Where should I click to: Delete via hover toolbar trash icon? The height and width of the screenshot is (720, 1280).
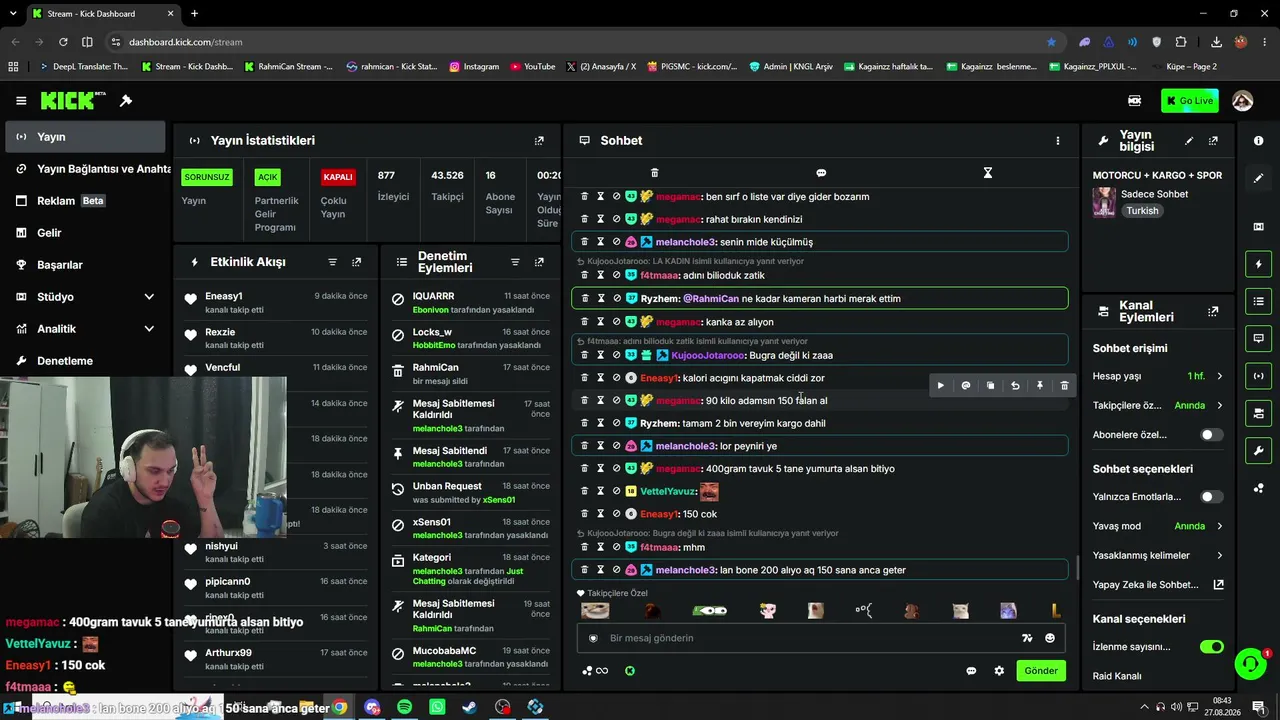pos(1064,385)
